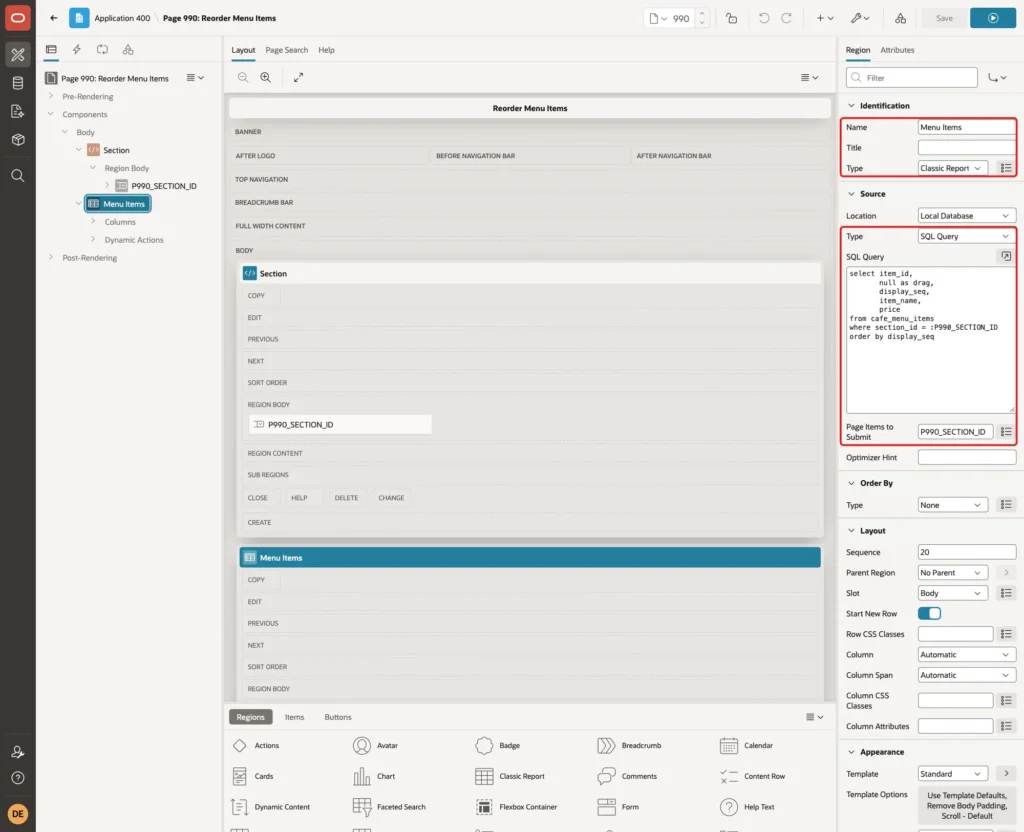
Task: Switch to Attributes tab in property editor
Action: (x=897, y=50)
